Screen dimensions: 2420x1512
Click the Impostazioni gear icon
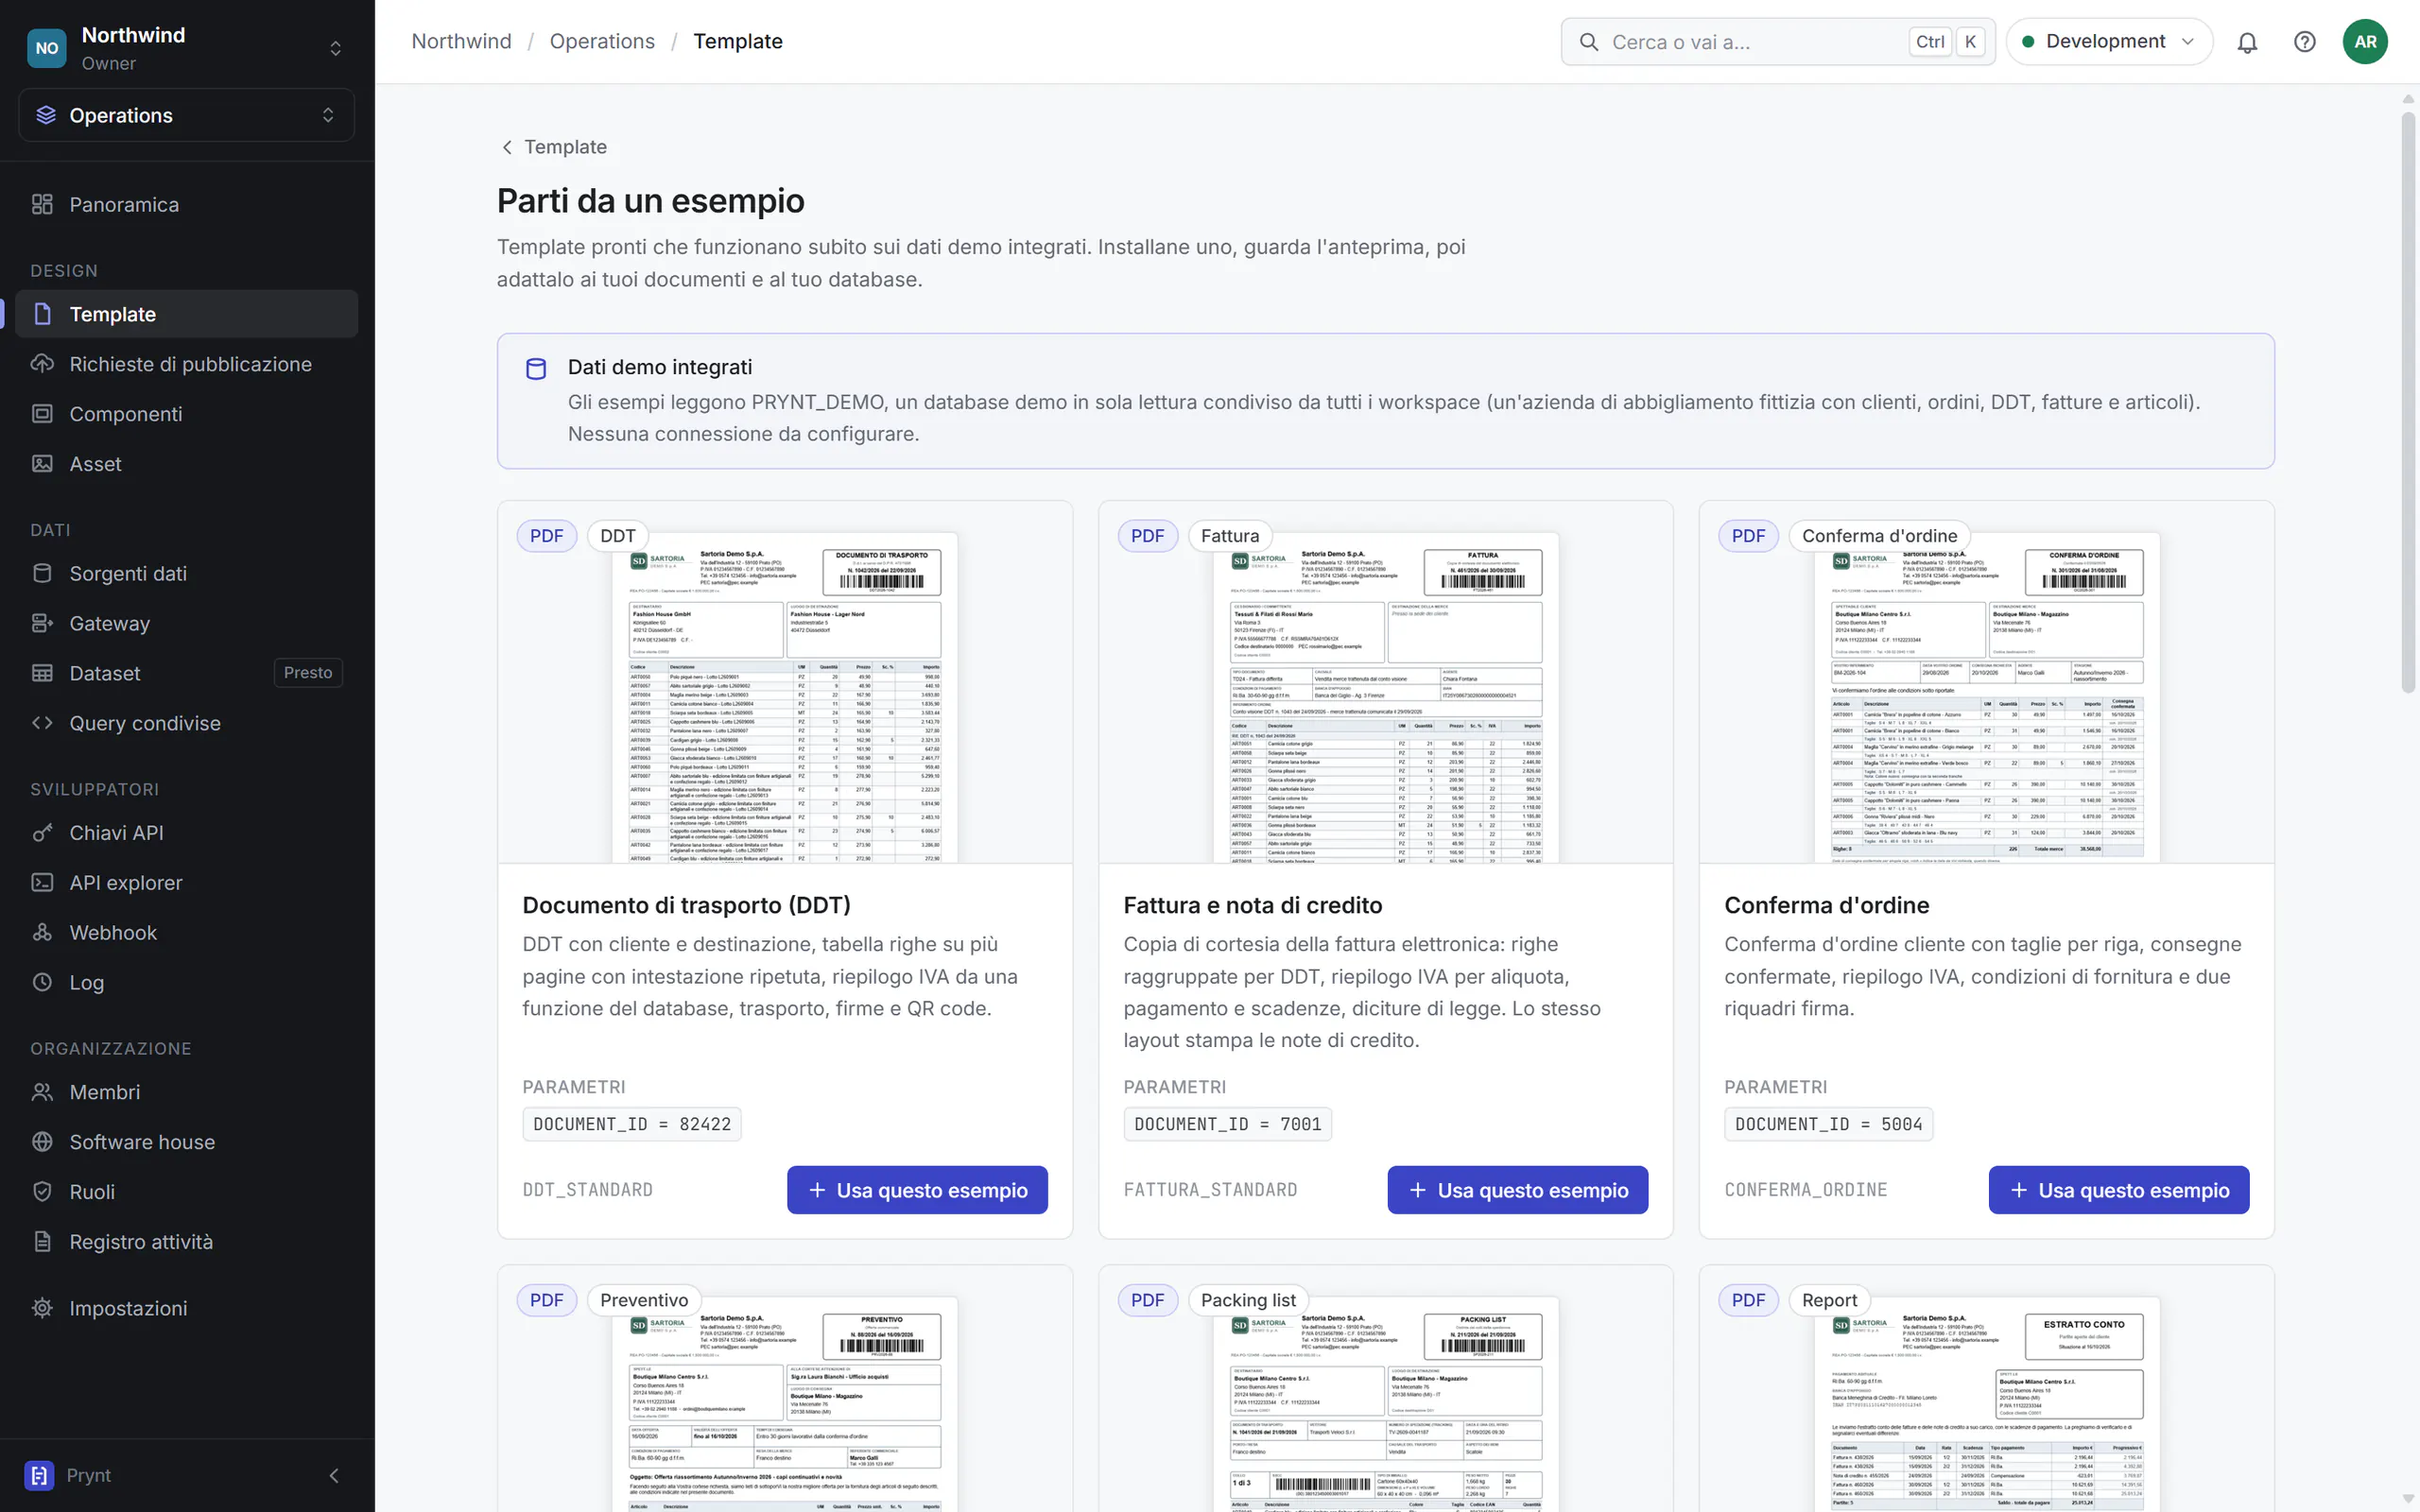[42, 1308]
